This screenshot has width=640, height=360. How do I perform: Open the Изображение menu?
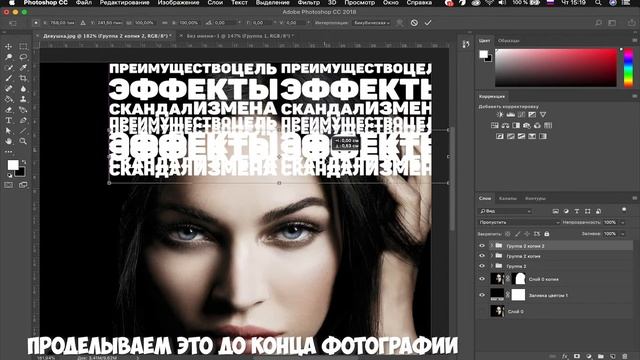pyautogui.click(x=178, y=2)
